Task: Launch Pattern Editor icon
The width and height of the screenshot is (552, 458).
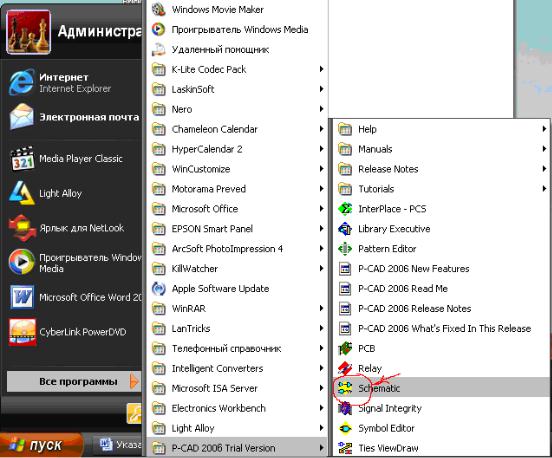Action: [x=345, y=249]
